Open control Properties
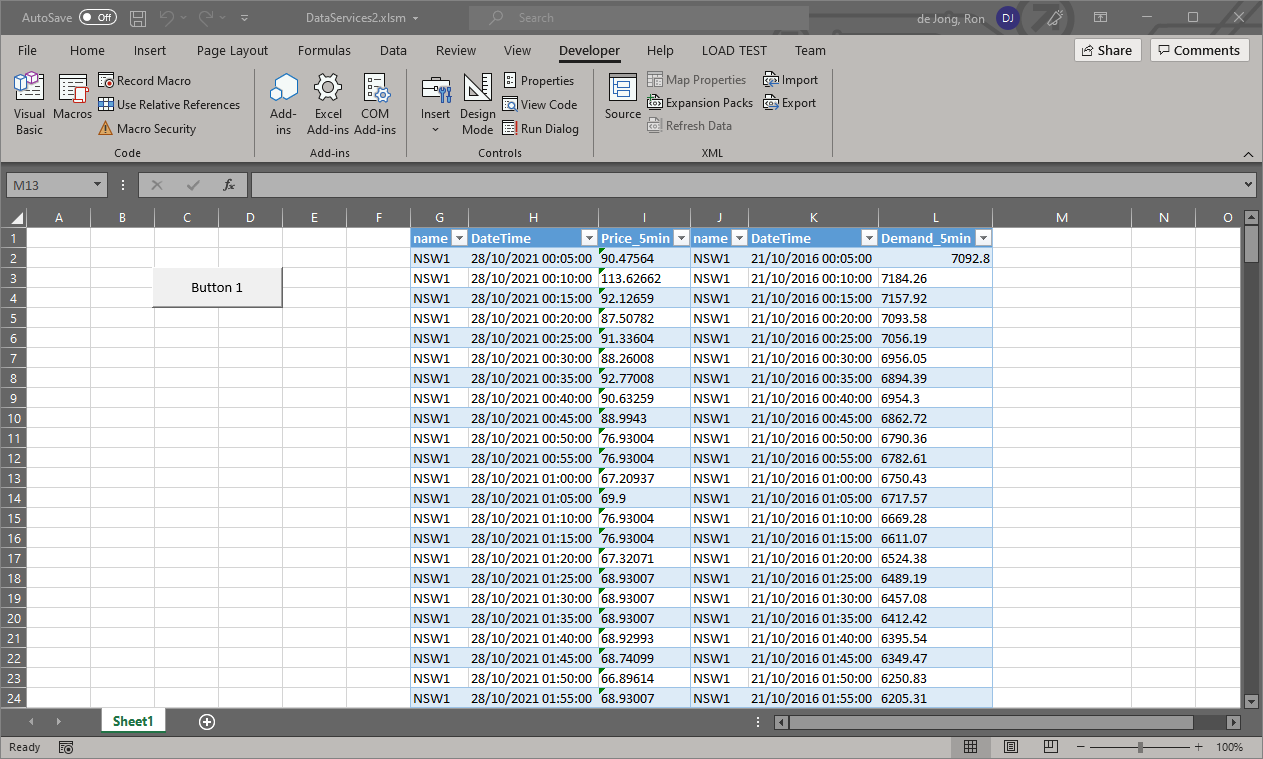Image resolution: width=1263 pixels, height=759 pixels. [x=538, y=81]
